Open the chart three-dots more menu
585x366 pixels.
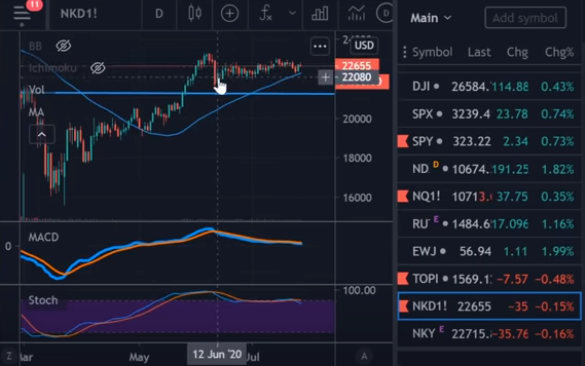[x=320, y=46]
